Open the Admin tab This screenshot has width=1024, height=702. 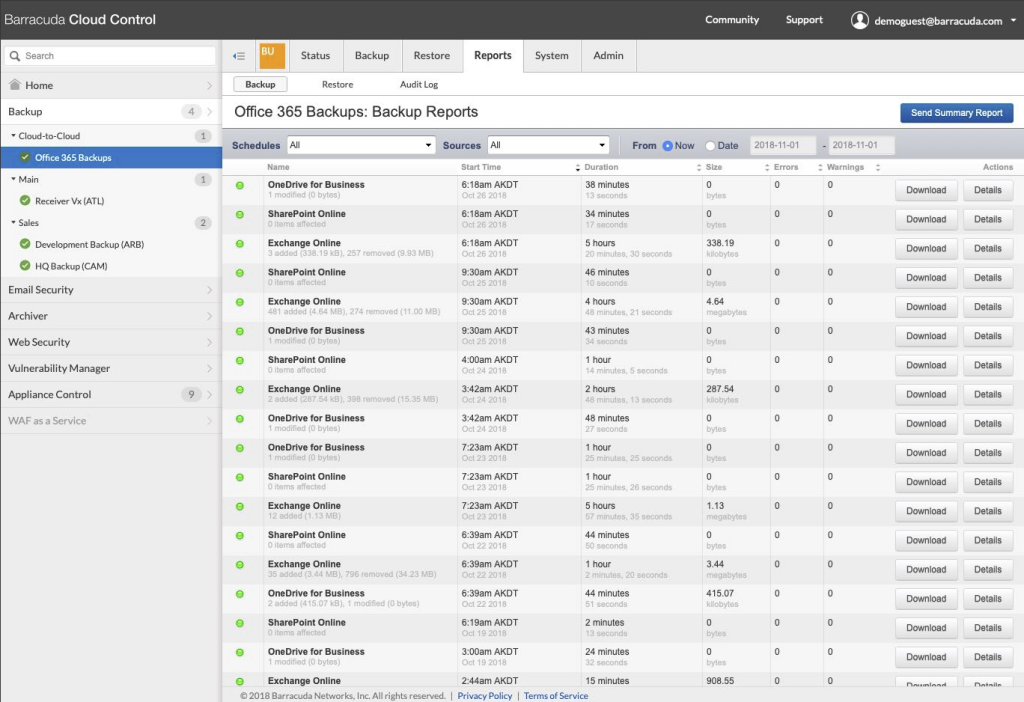[x=608, y=56]
